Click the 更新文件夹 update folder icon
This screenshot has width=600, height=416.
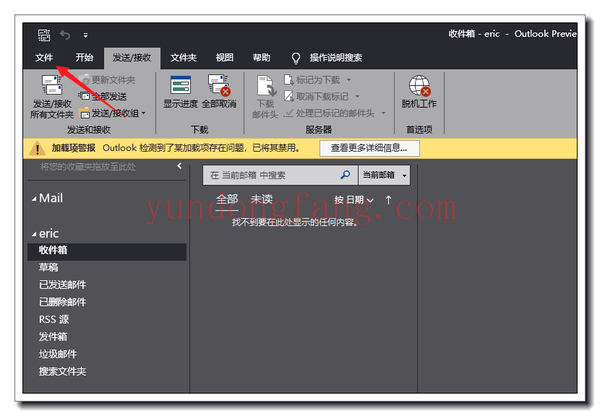pos(85,80)
